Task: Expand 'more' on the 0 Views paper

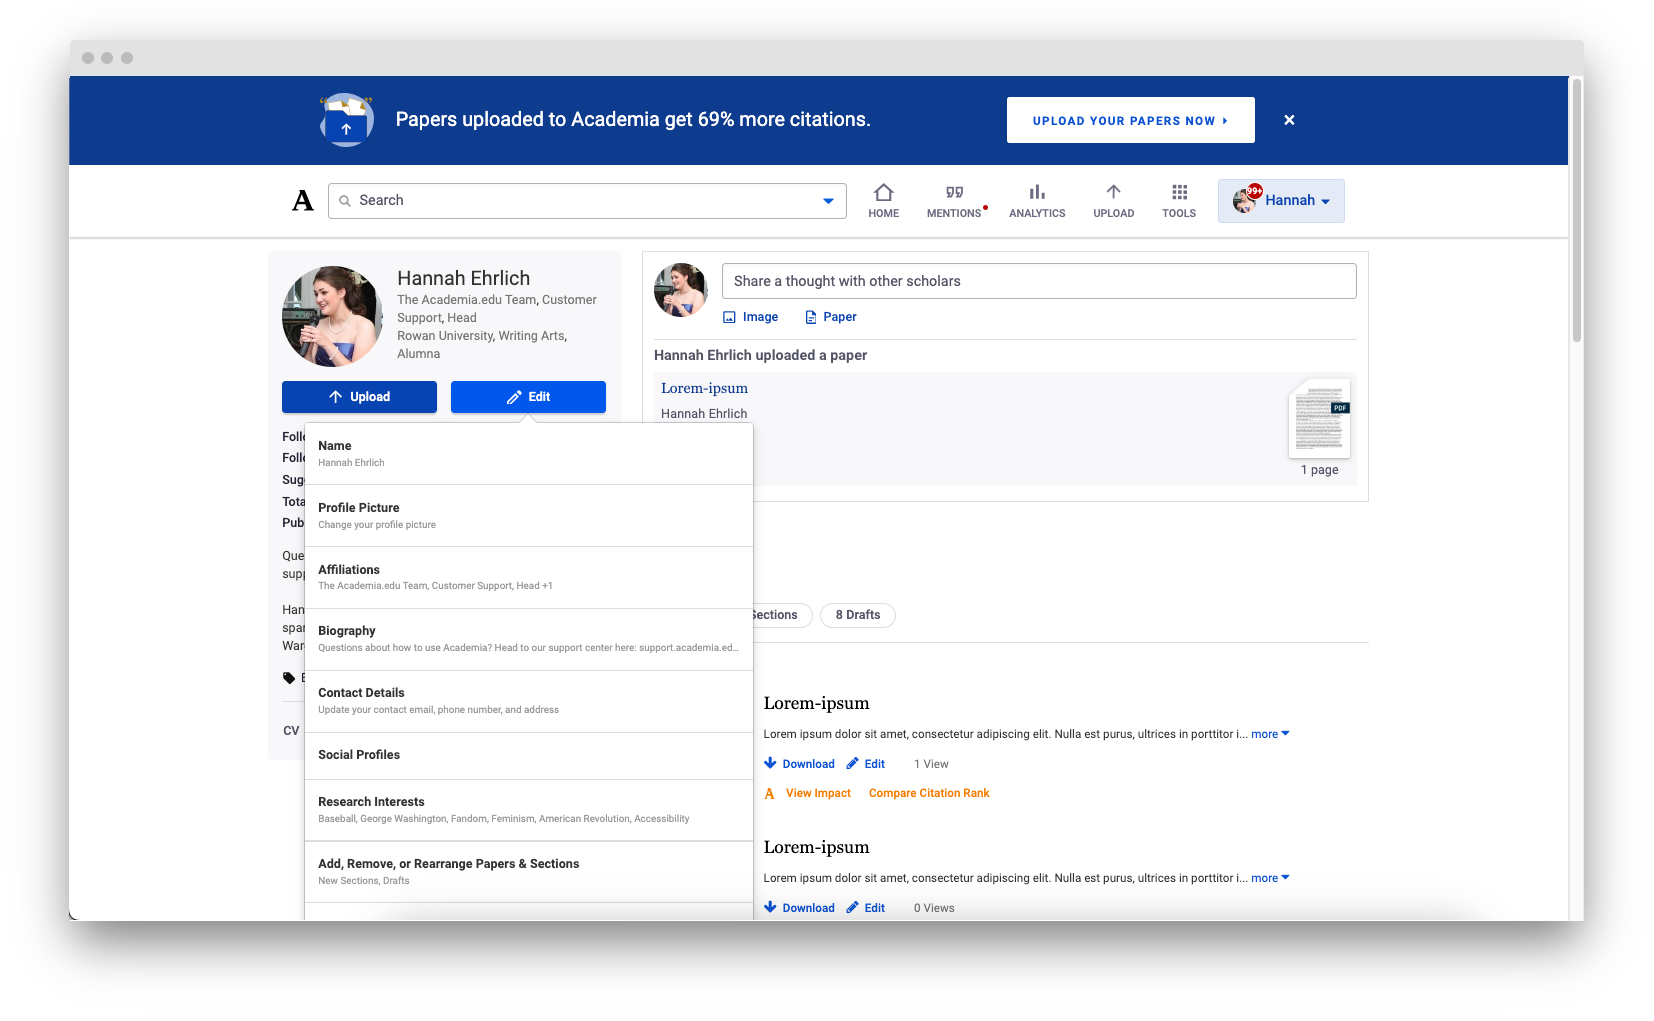Action: pyautogui.click(x=1270, y=878)
